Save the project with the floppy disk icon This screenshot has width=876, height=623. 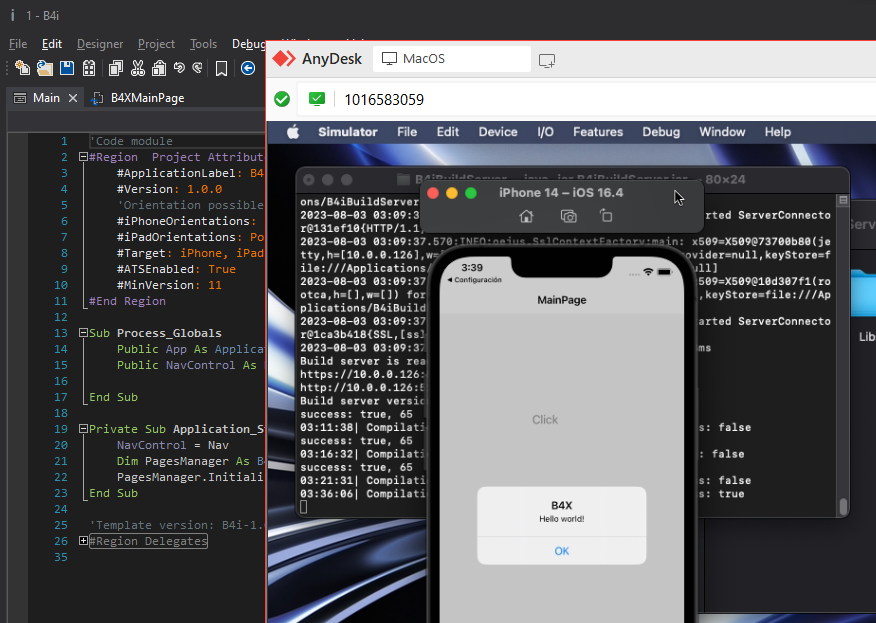[x=67, y=68]
